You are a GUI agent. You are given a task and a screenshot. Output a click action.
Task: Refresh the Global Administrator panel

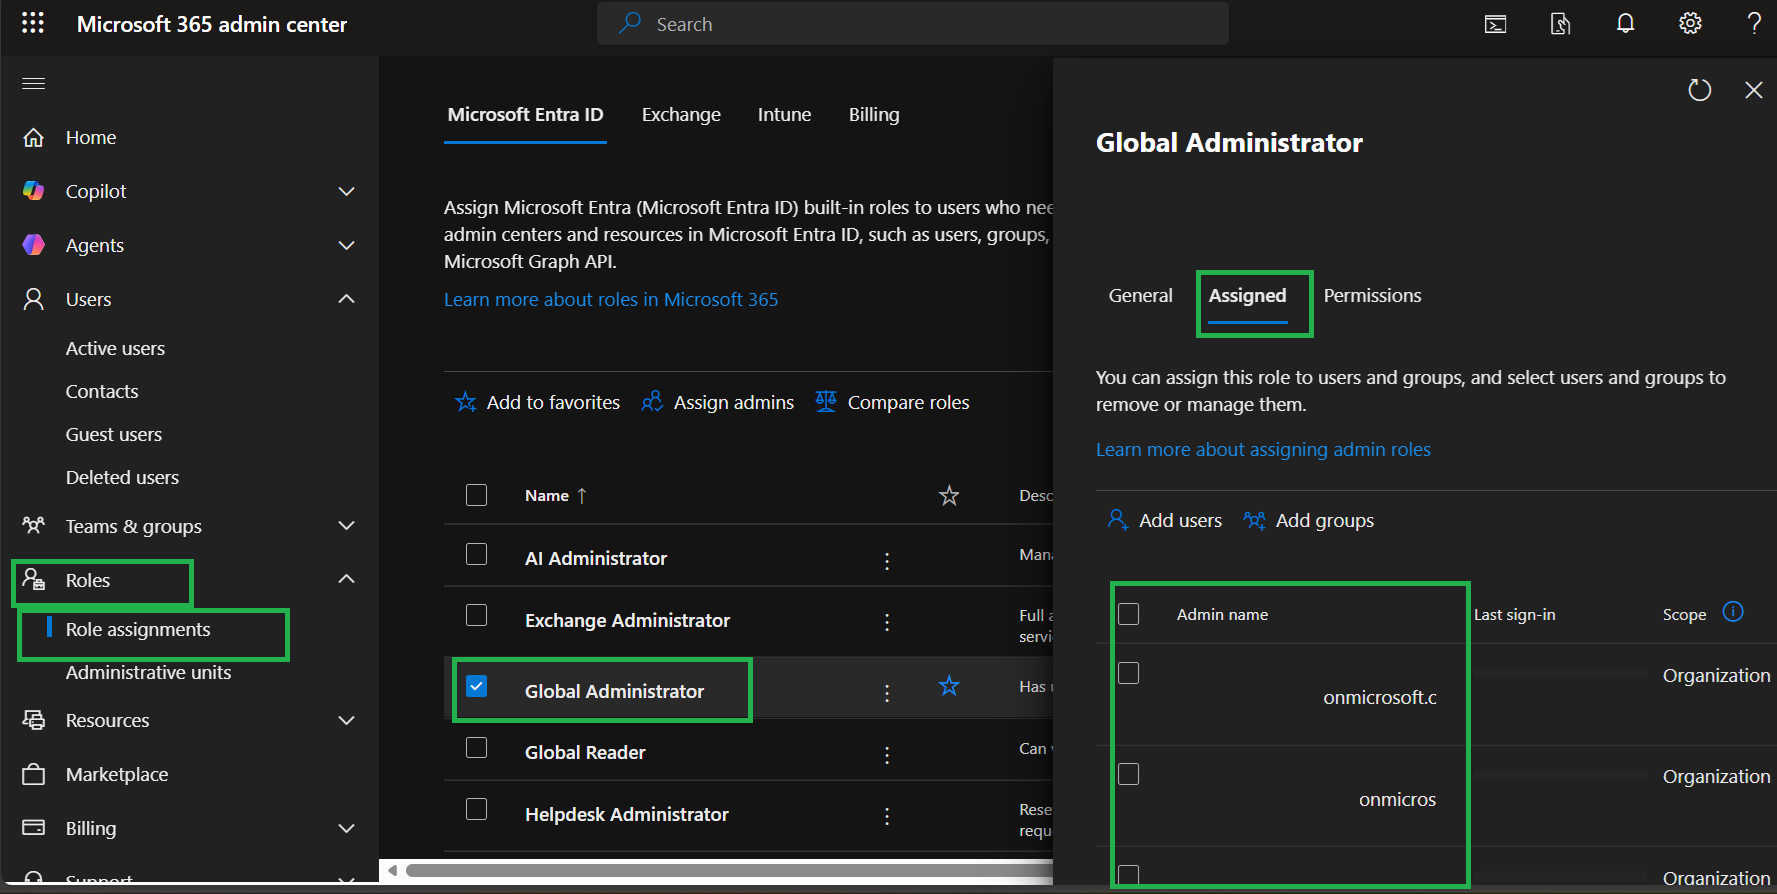(1699, 90)
